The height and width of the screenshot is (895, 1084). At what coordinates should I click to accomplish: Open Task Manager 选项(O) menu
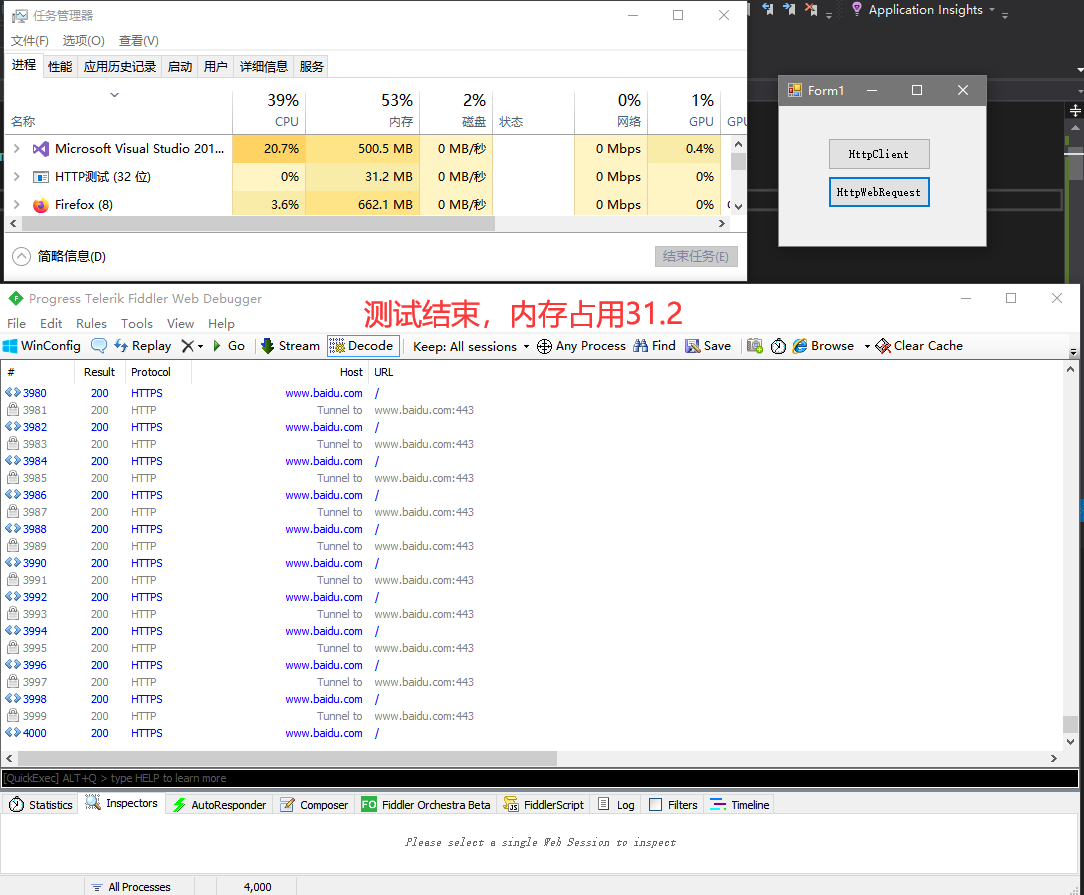coord(84,41)
